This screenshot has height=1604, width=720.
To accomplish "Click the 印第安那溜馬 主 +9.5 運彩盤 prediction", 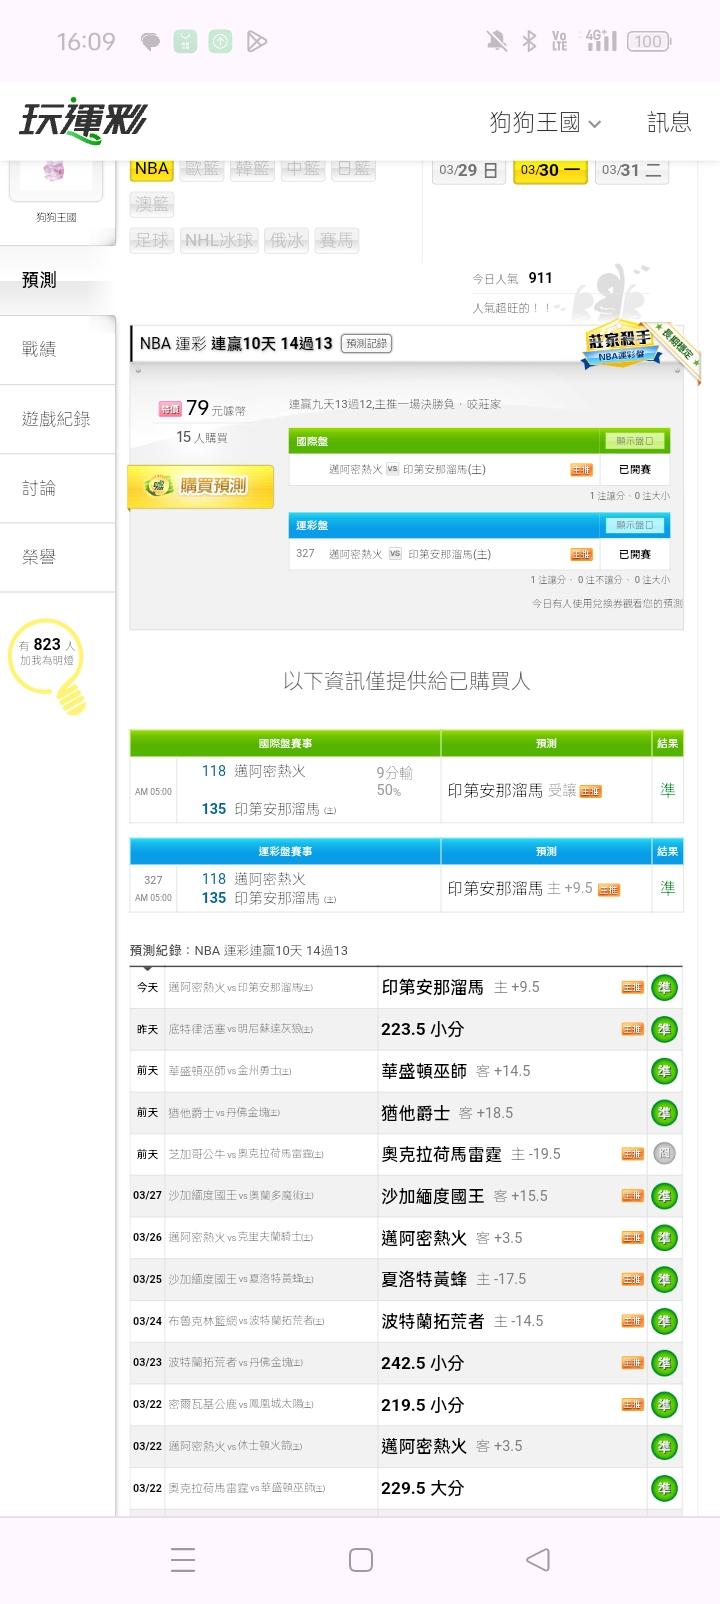I will point(546,888).
